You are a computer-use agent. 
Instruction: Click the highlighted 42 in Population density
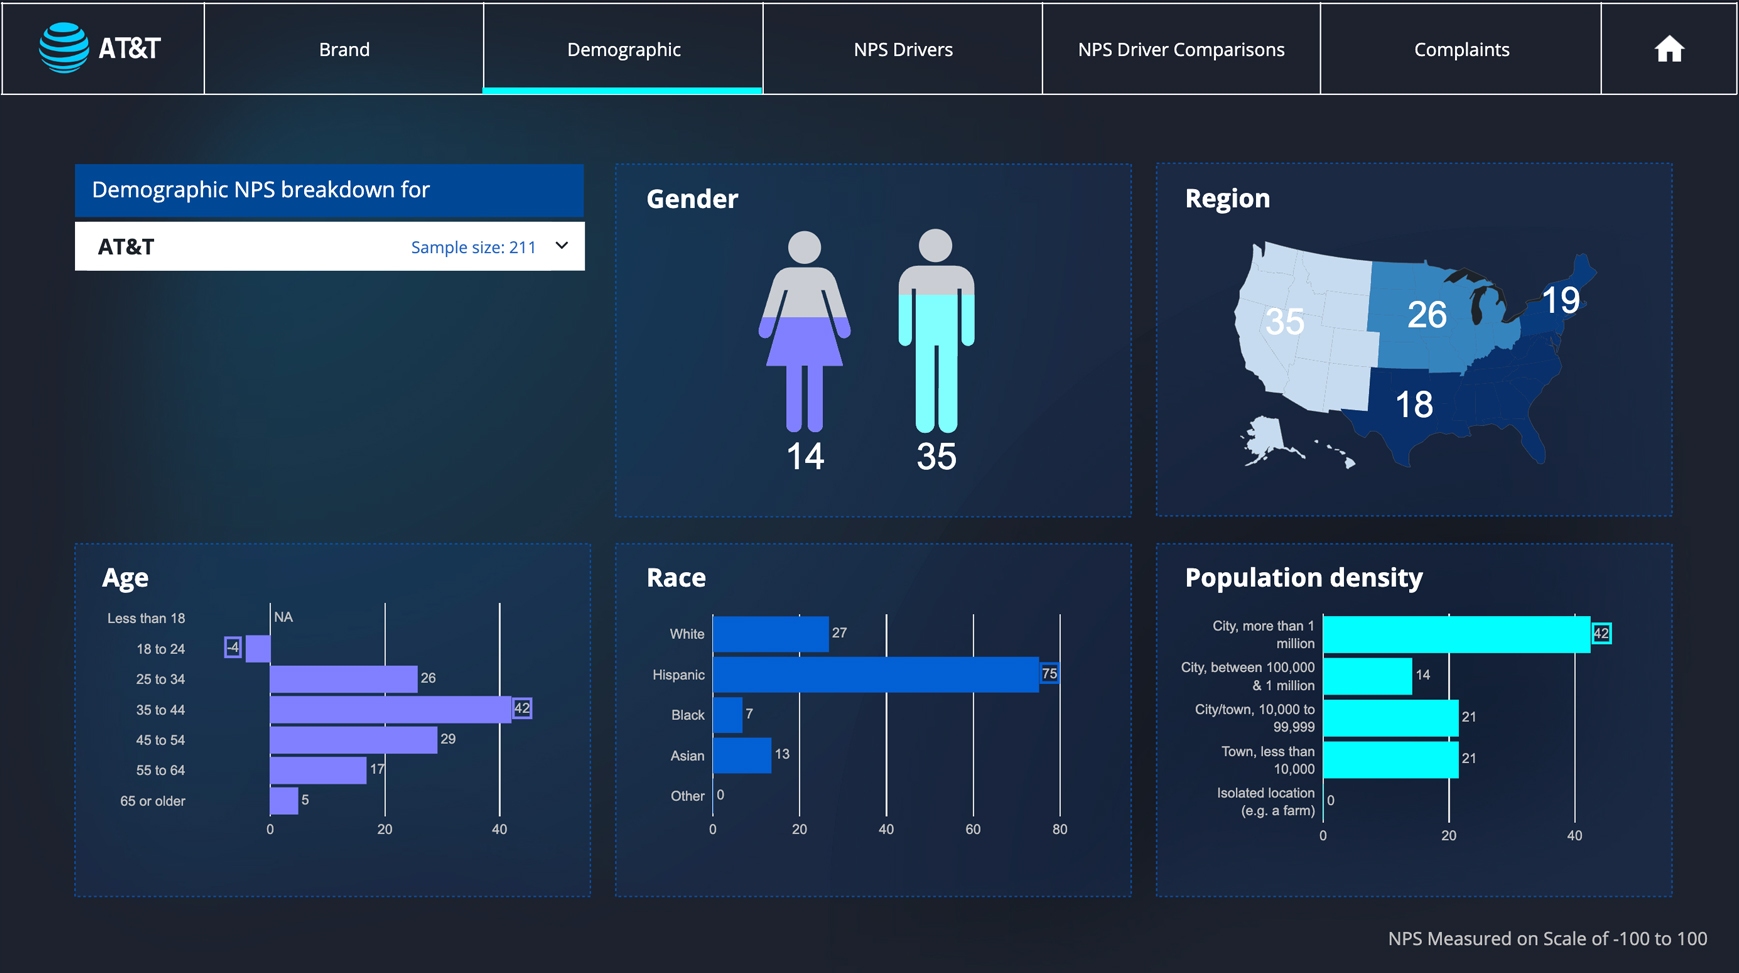click(x=1601, y=633)
